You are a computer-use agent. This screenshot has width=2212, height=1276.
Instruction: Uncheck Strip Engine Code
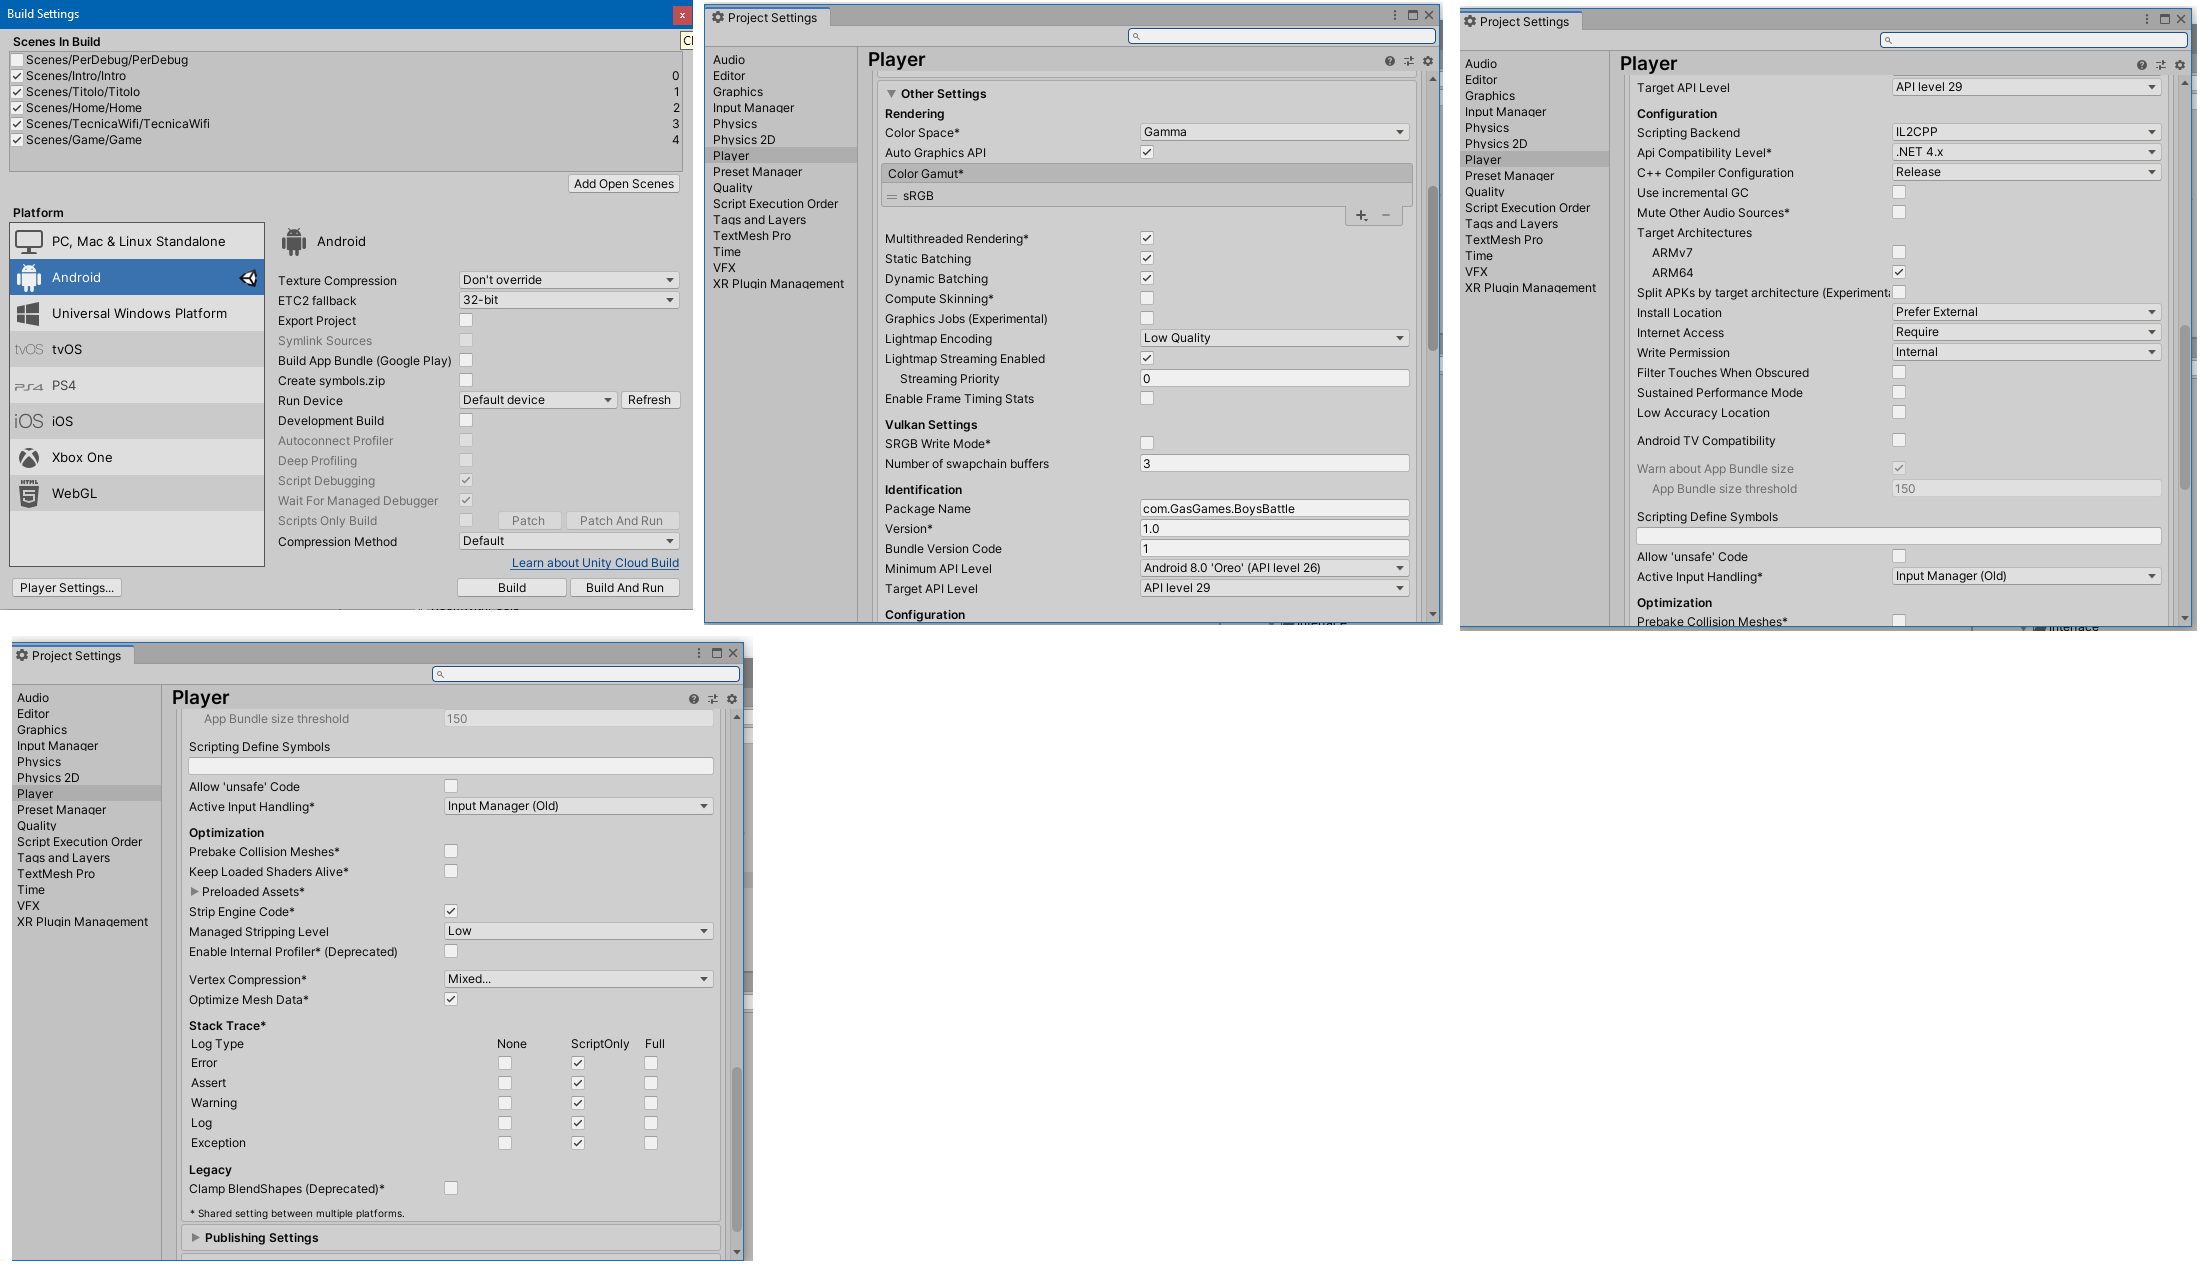pyautogui.click(x=451, y=911)
